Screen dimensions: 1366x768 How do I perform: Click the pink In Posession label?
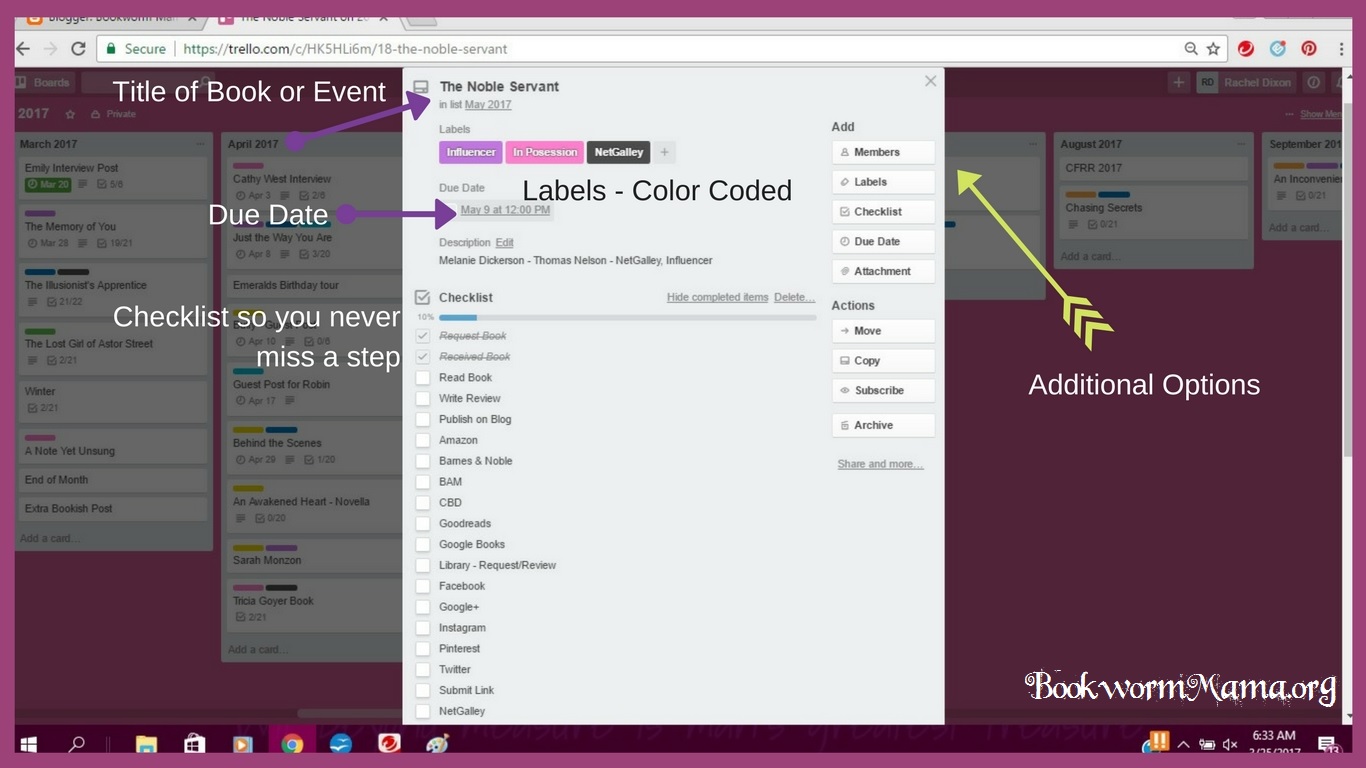(545, 152)
